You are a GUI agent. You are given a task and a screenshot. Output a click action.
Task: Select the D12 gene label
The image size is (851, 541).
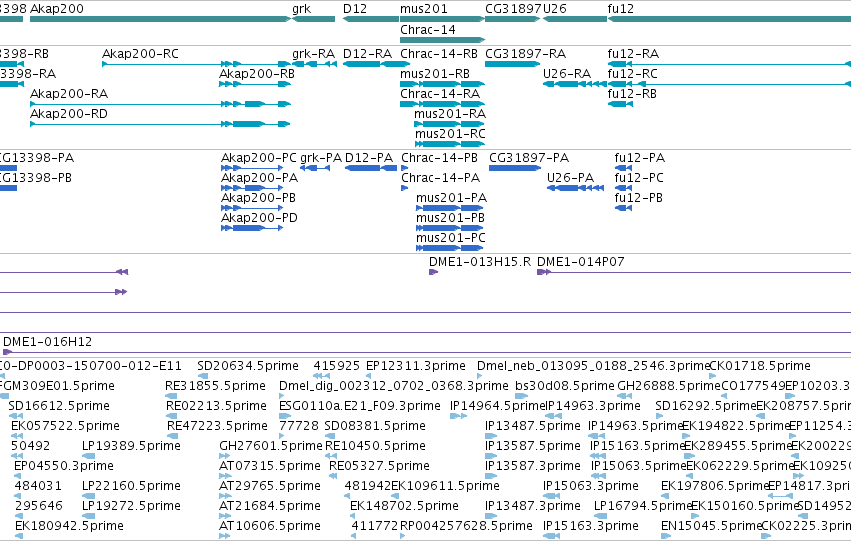point(355,9)
